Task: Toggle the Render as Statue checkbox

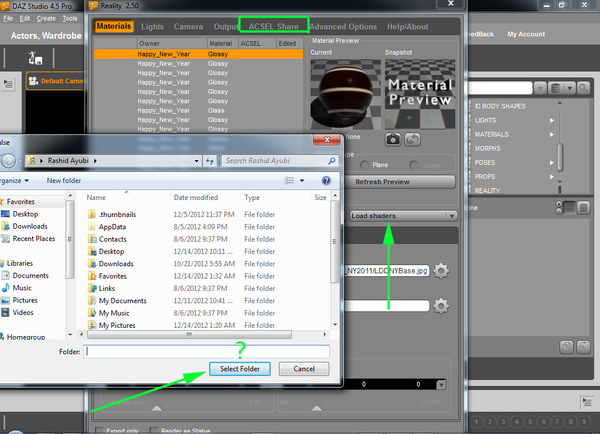Action: (x=154, y=430)
